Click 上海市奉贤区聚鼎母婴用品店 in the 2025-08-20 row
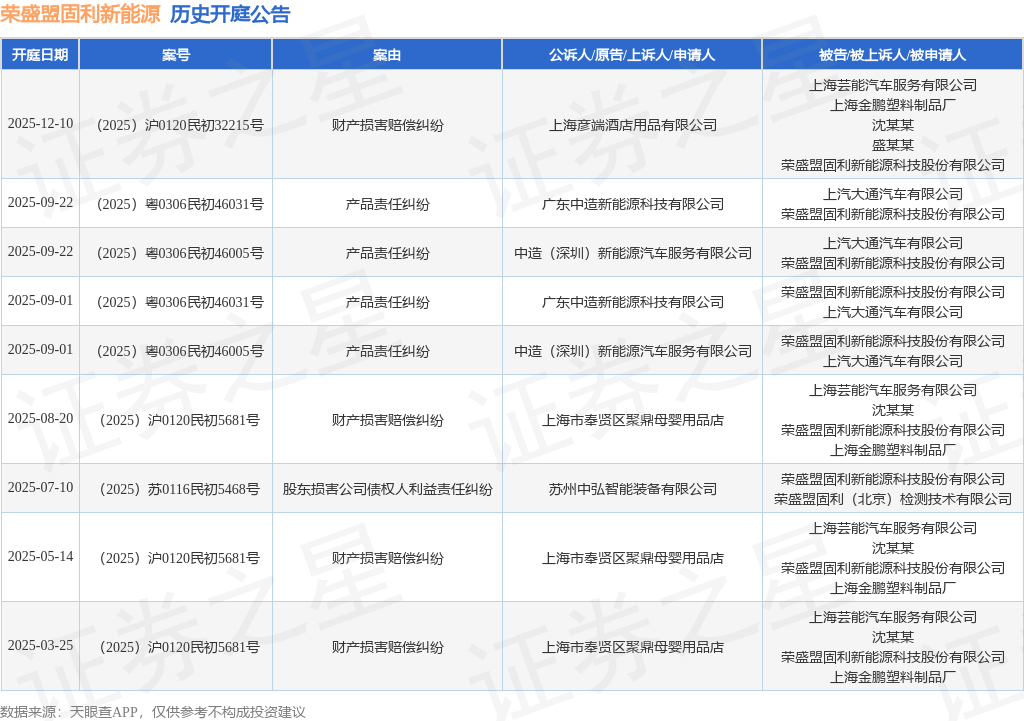1024x721 pixels. [x=632, y=419]
